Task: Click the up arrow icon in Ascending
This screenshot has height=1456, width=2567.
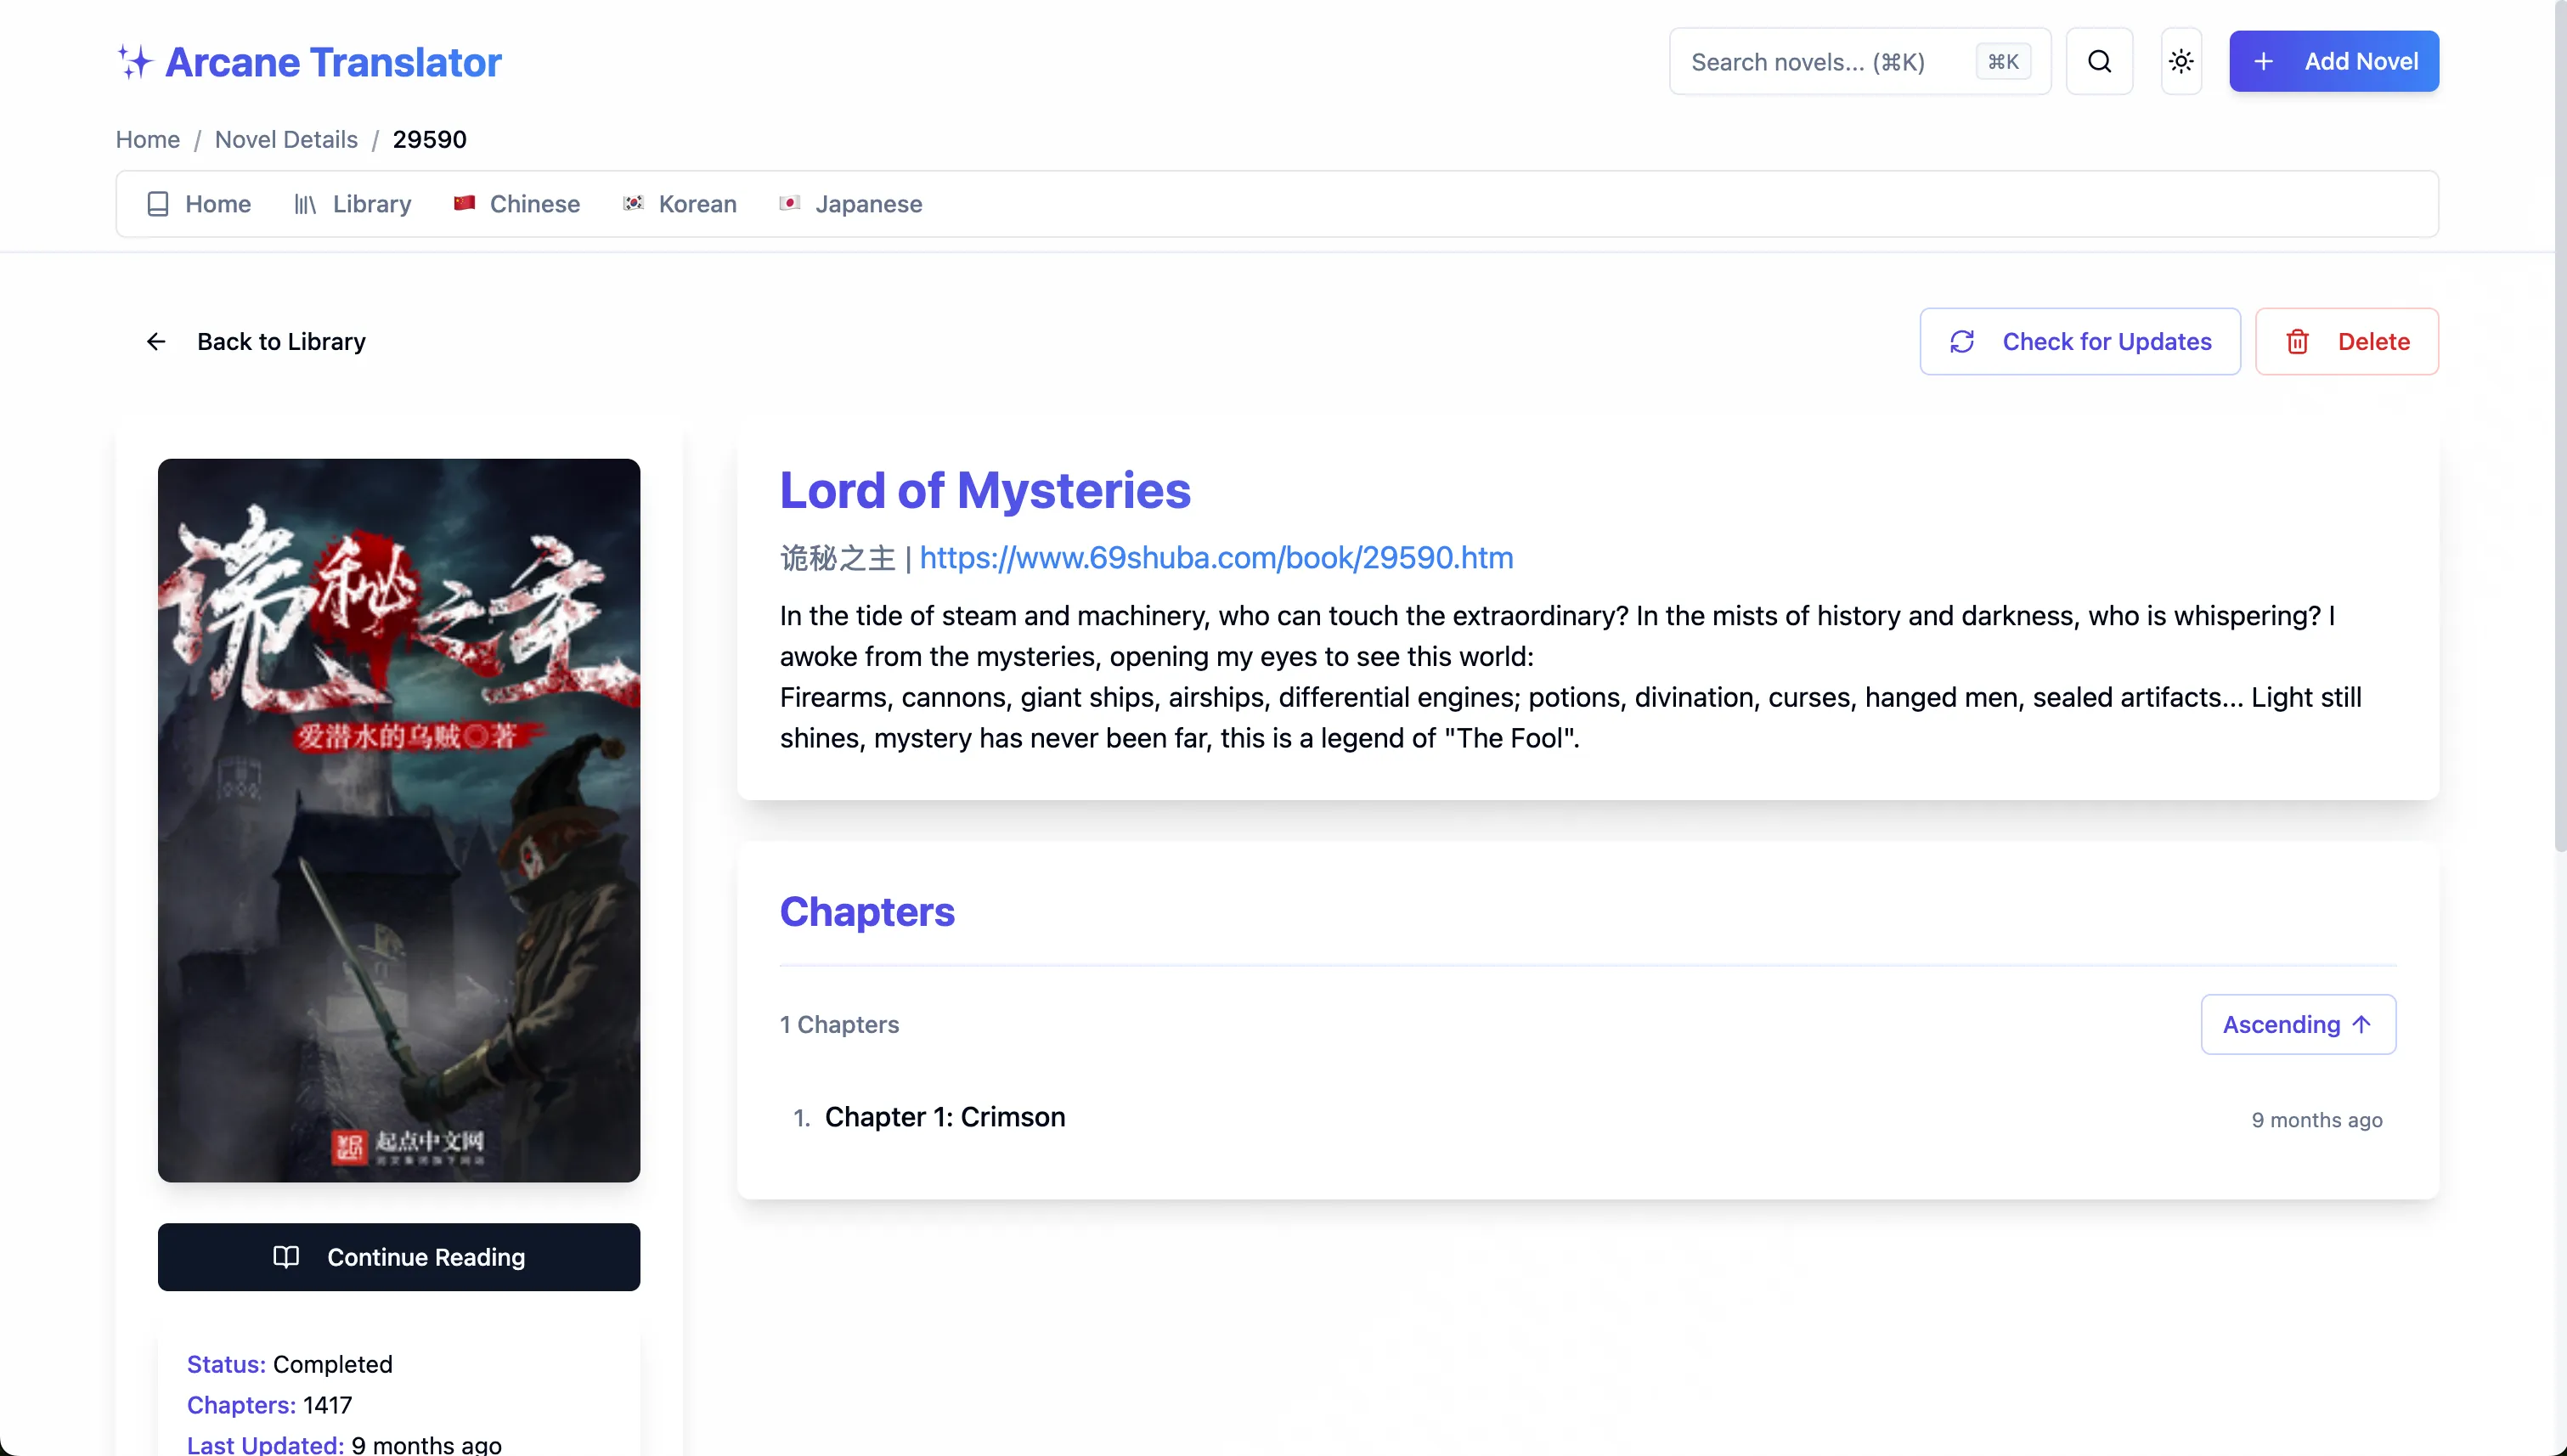Action: [2361, 1024]
